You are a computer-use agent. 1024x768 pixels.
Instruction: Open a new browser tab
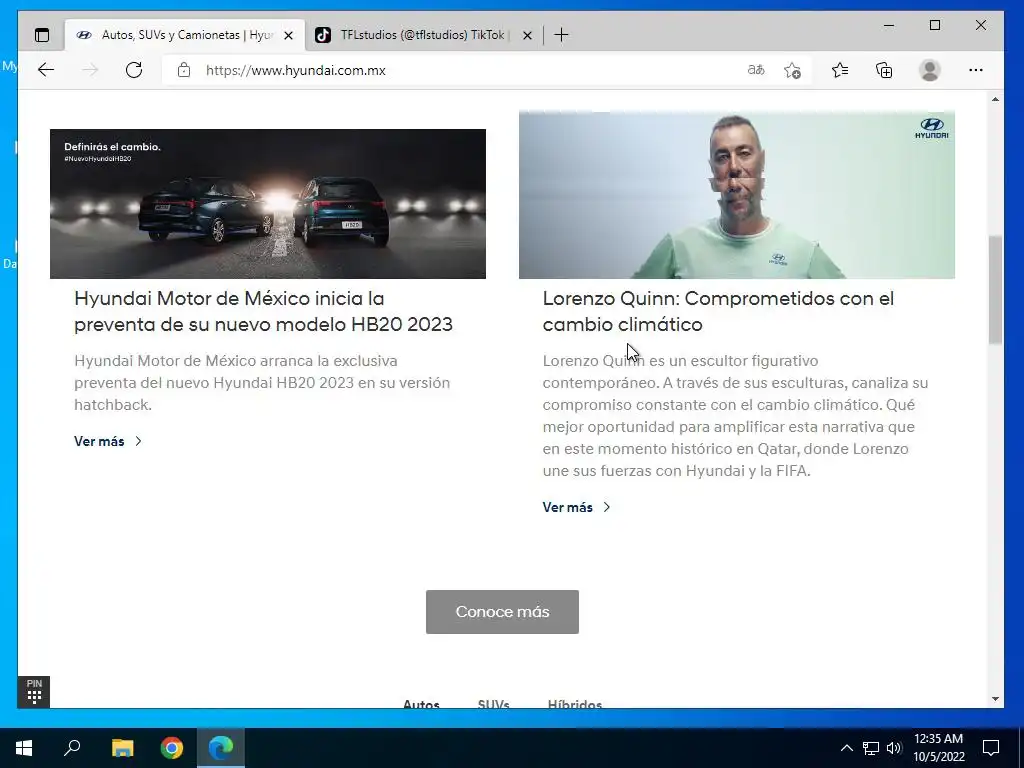(561, 35)
